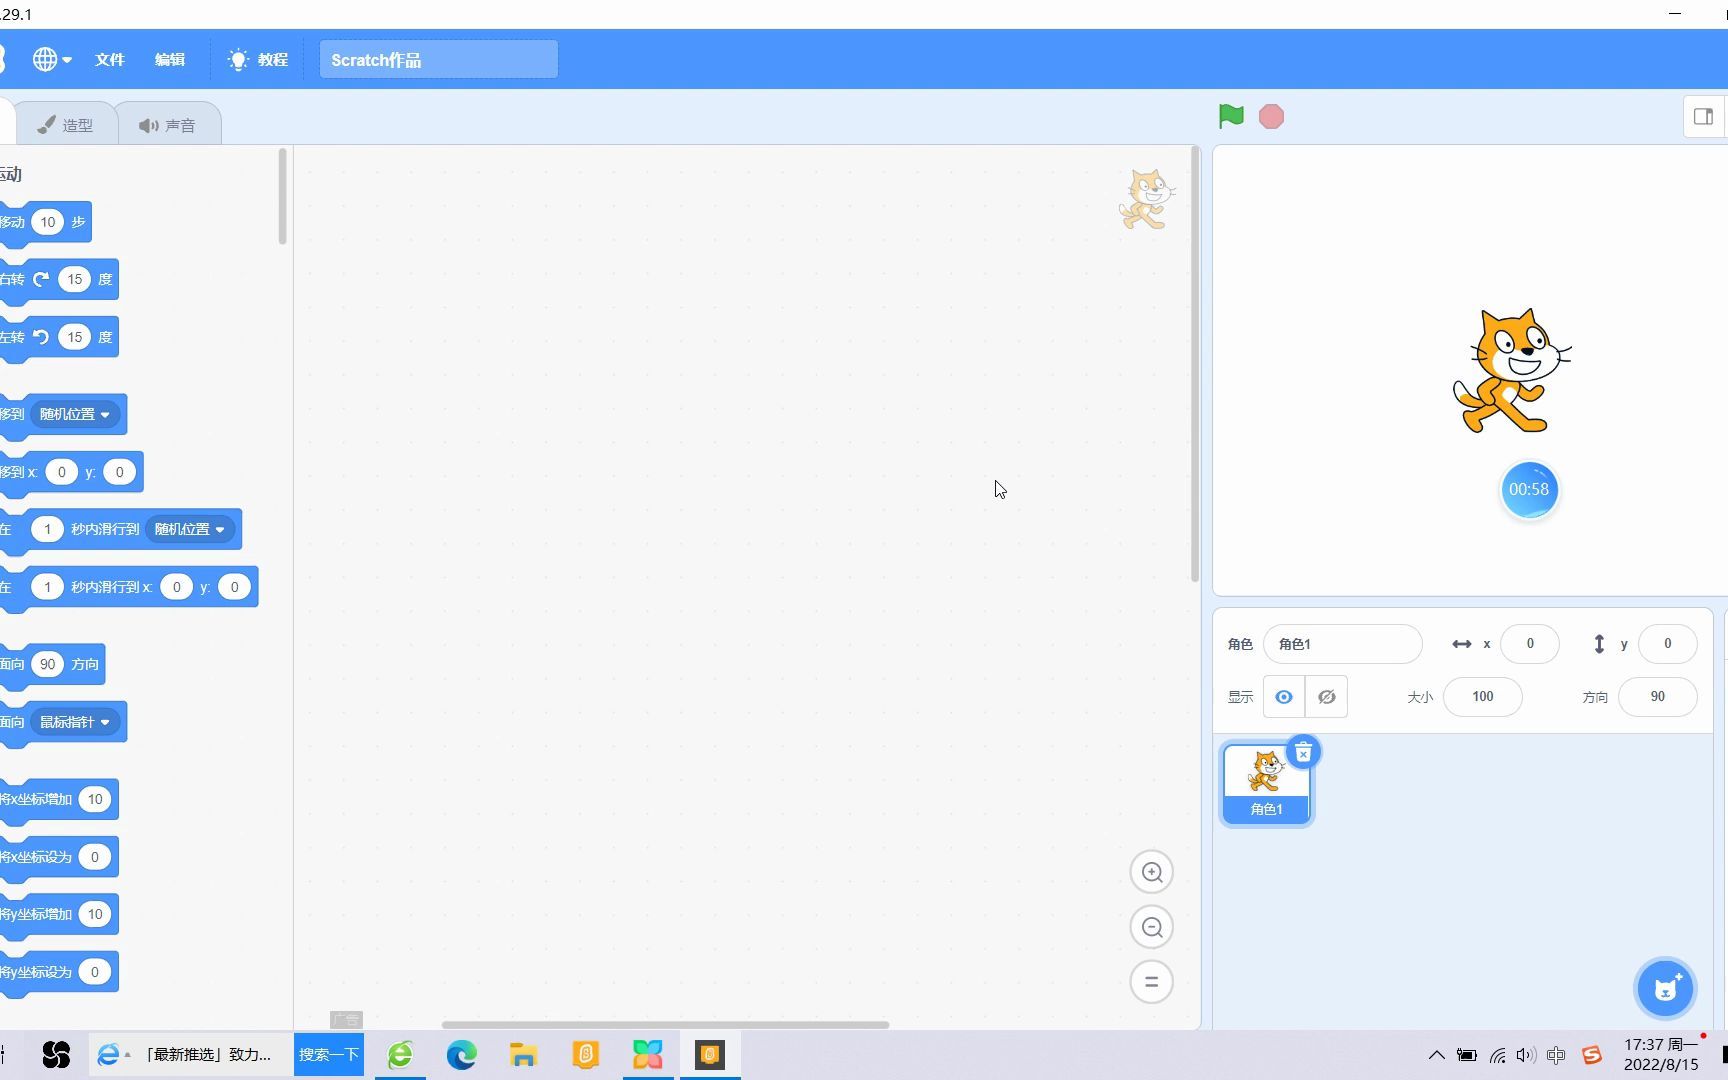
Task: Minimize the Scratch window
Action: (x=1675, y=13)
